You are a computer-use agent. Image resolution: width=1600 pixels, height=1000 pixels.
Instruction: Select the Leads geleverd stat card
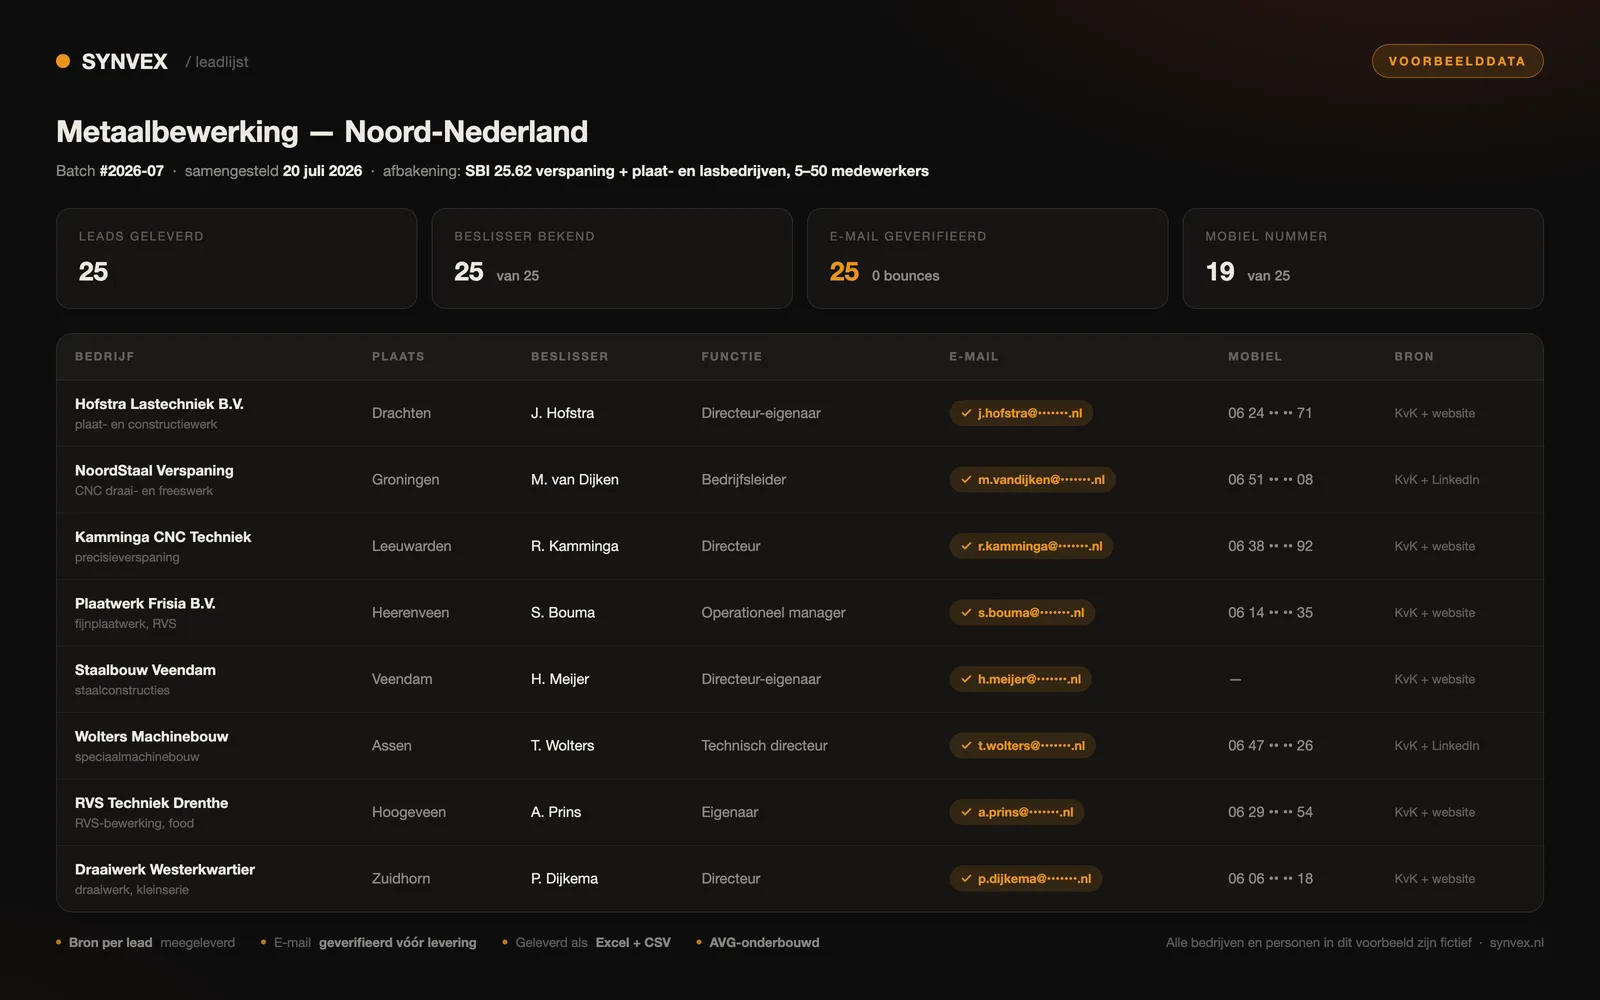[237, 259]
